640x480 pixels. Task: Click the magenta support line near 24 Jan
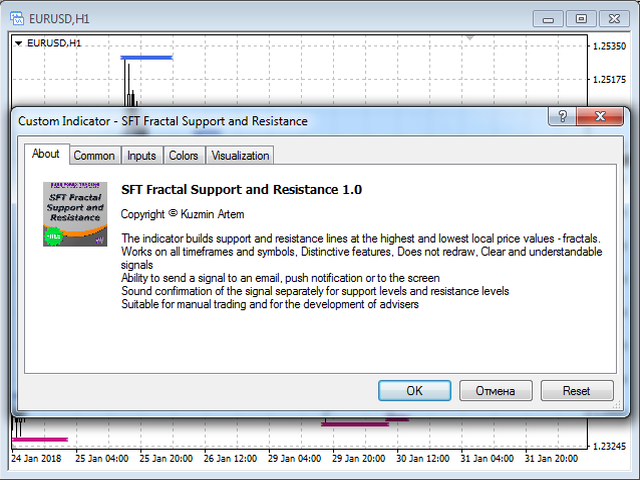[40, 440]
